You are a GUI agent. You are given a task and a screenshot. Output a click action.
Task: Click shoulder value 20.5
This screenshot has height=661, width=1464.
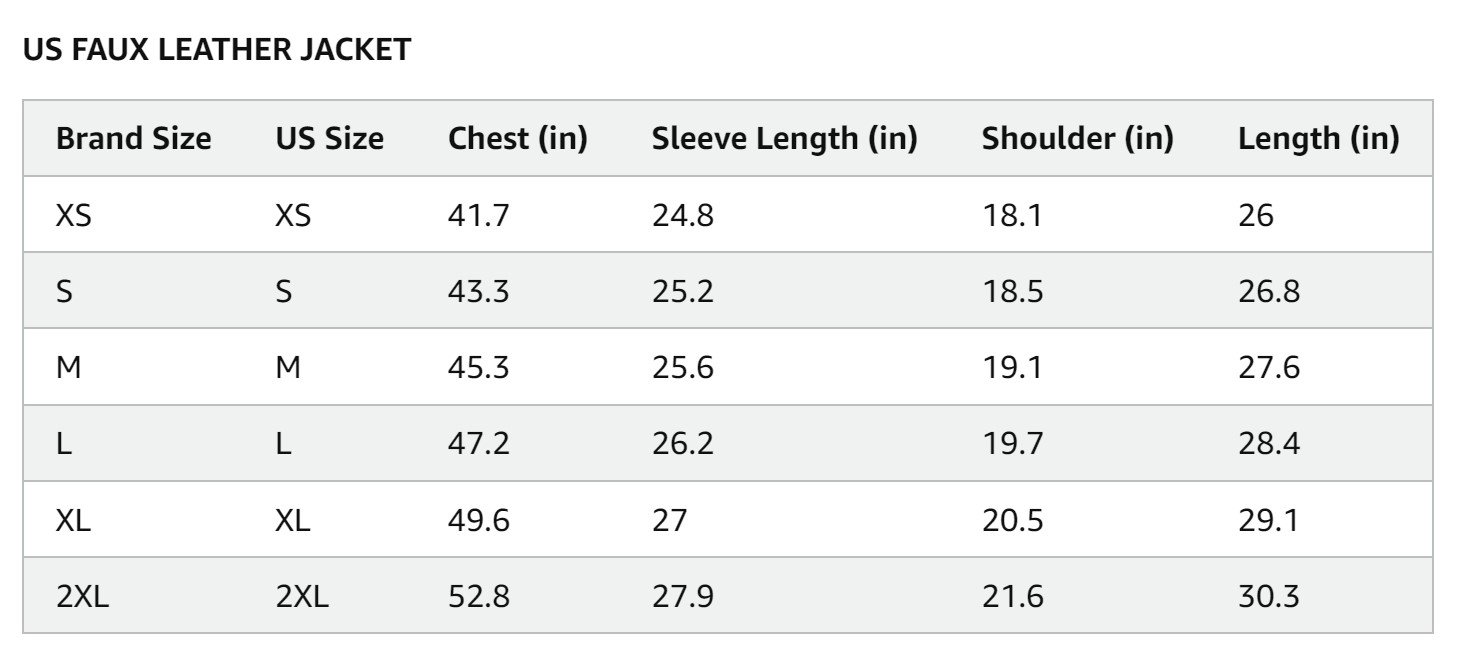[x=1012, y=520]
